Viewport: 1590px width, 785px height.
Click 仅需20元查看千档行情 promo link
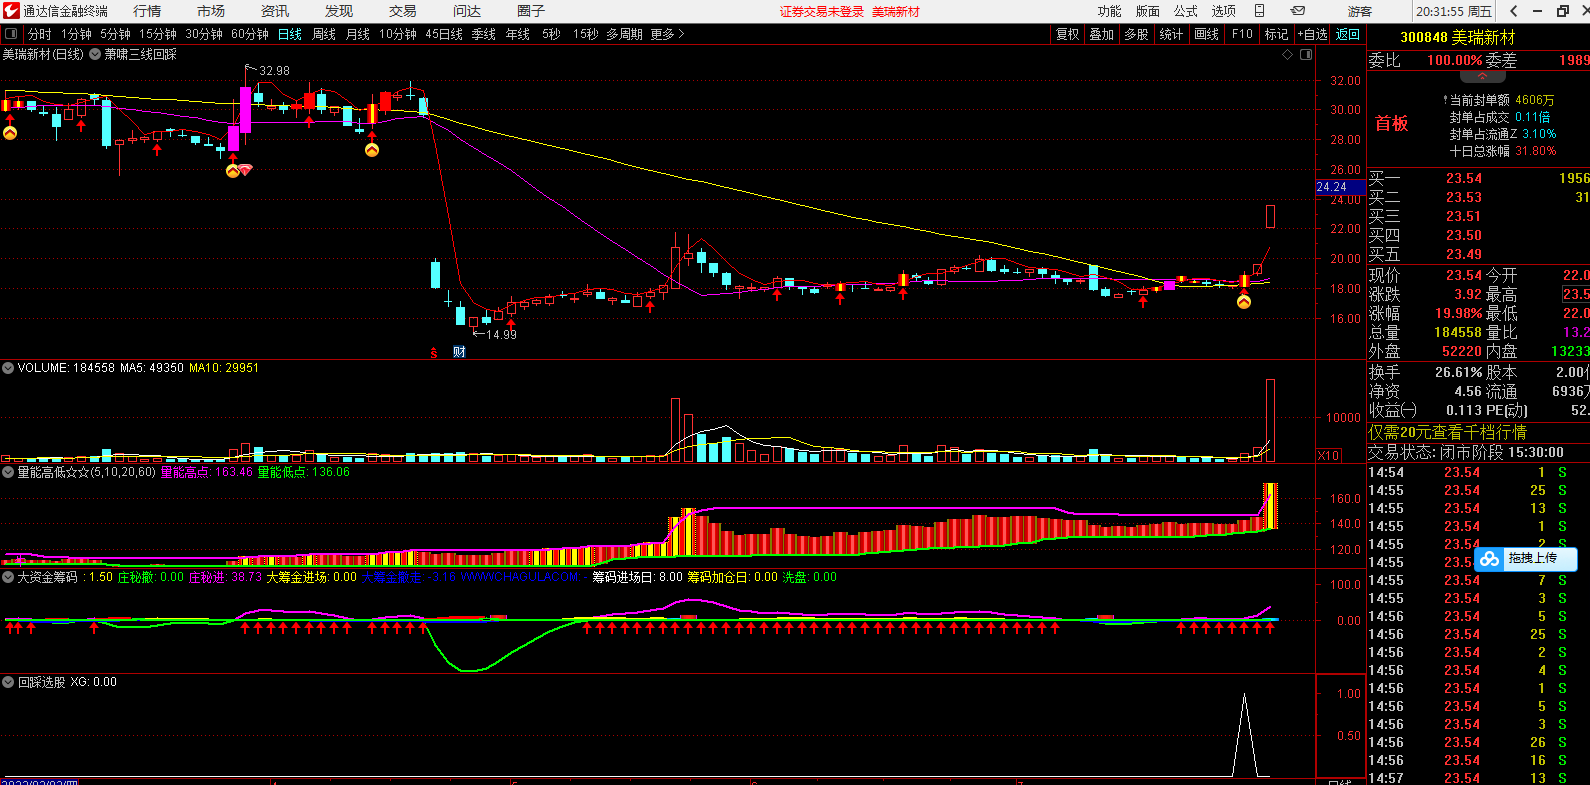tap(1447, 432)
